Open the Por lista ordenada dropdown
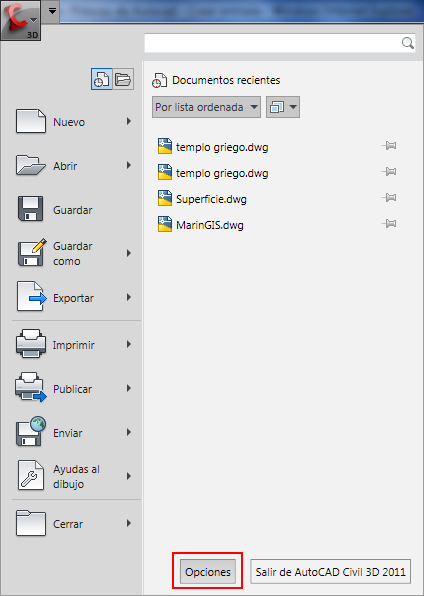The width and height of the screenshot is (424, 596). coord(206,107)
